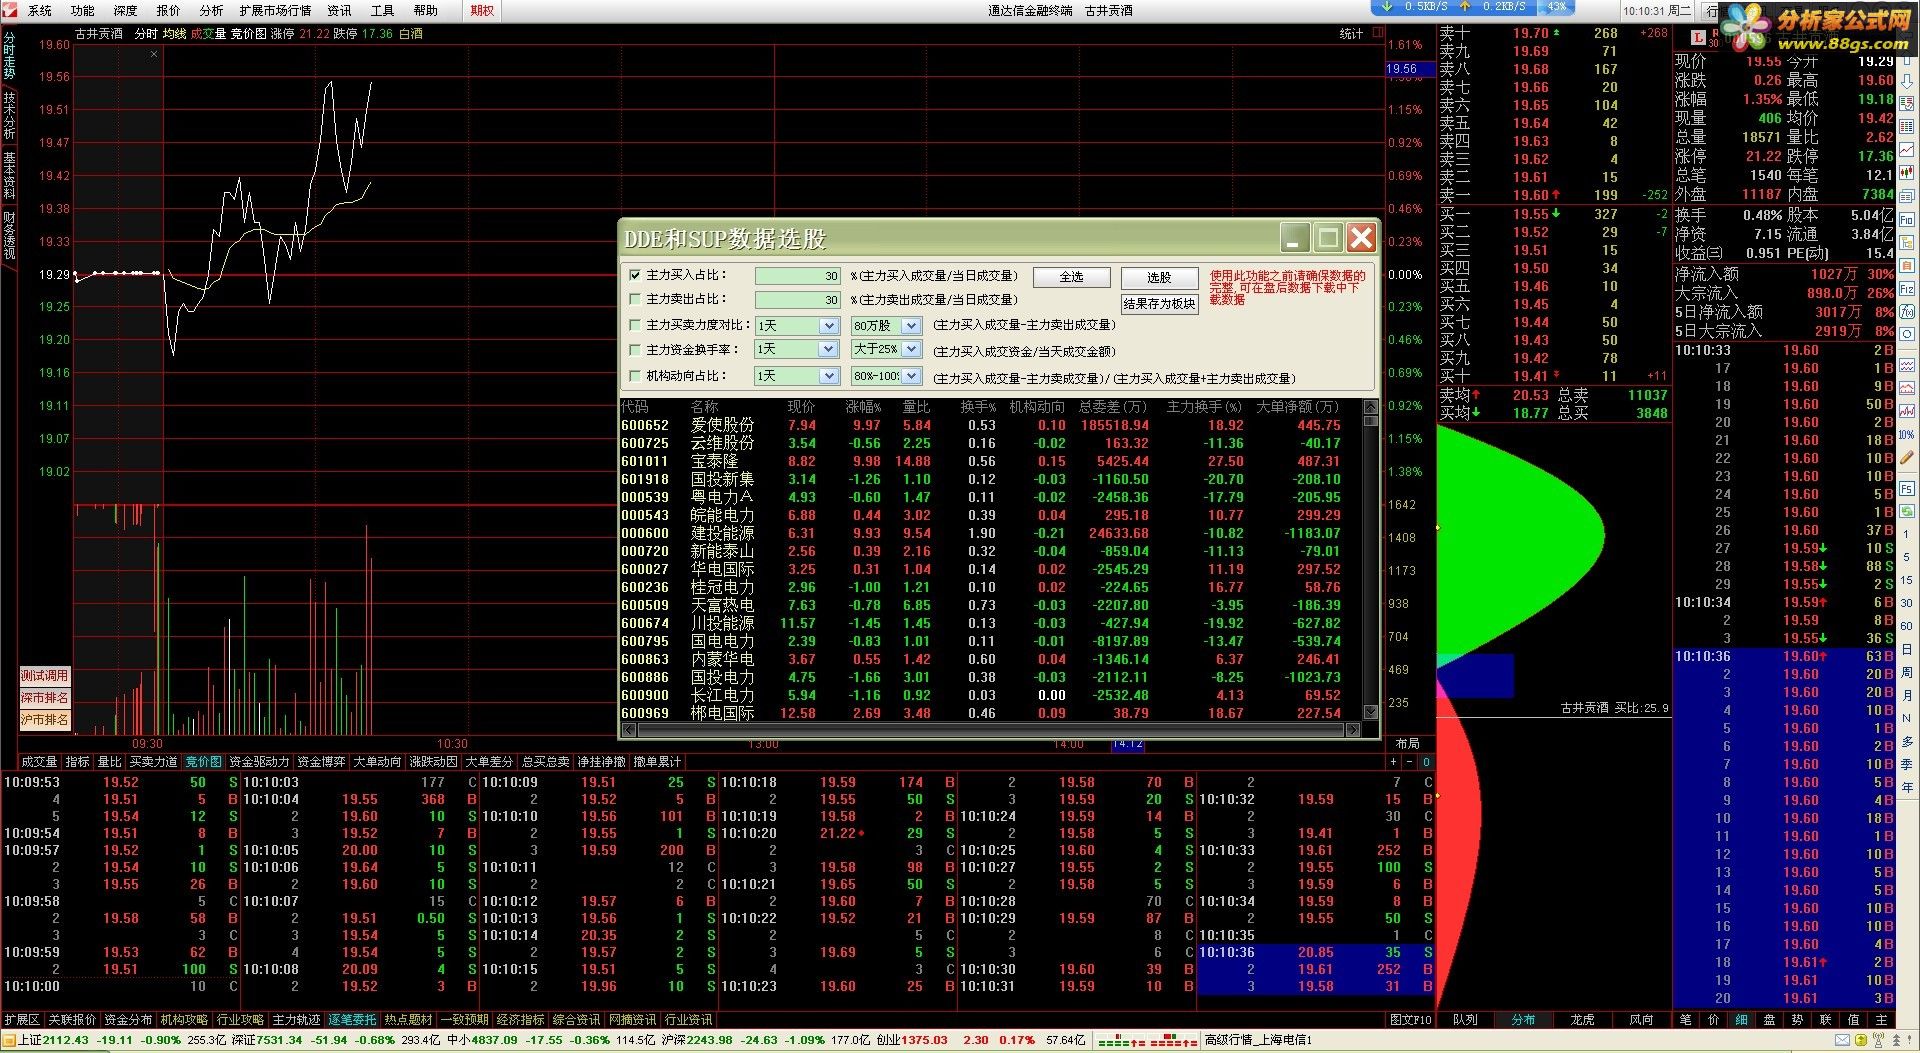Switch to the 龙虎 tab
The width and height of the screenshot is (1920, 1053).
[x=1582, y=1020]
